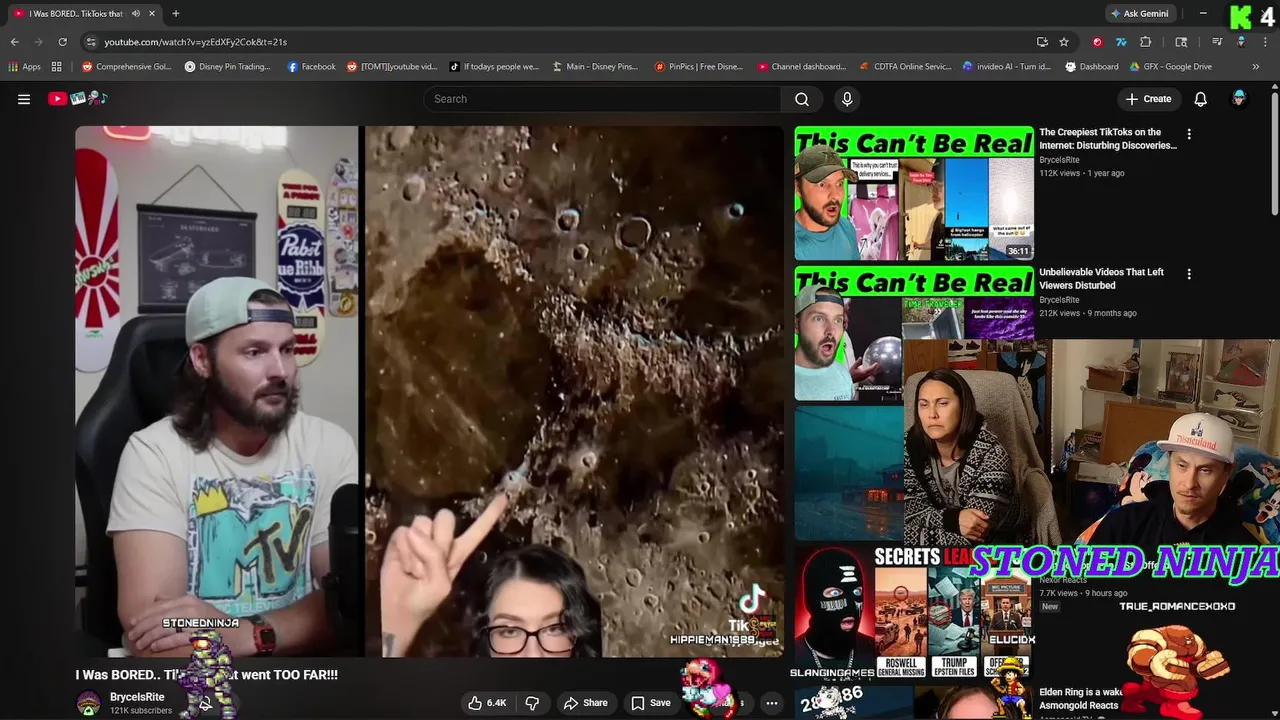Open the Dashboard bookmark
This screenshot has width=1280, height=720.
pyautogui.click(x=1092, y=67)
